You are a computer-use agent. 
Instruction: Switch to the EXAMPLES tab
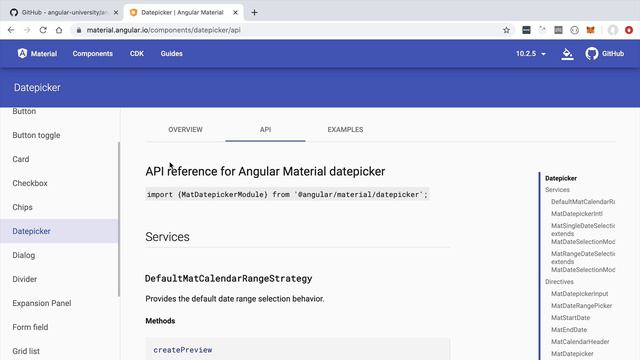pyautogui.click(x=345, y=130)
